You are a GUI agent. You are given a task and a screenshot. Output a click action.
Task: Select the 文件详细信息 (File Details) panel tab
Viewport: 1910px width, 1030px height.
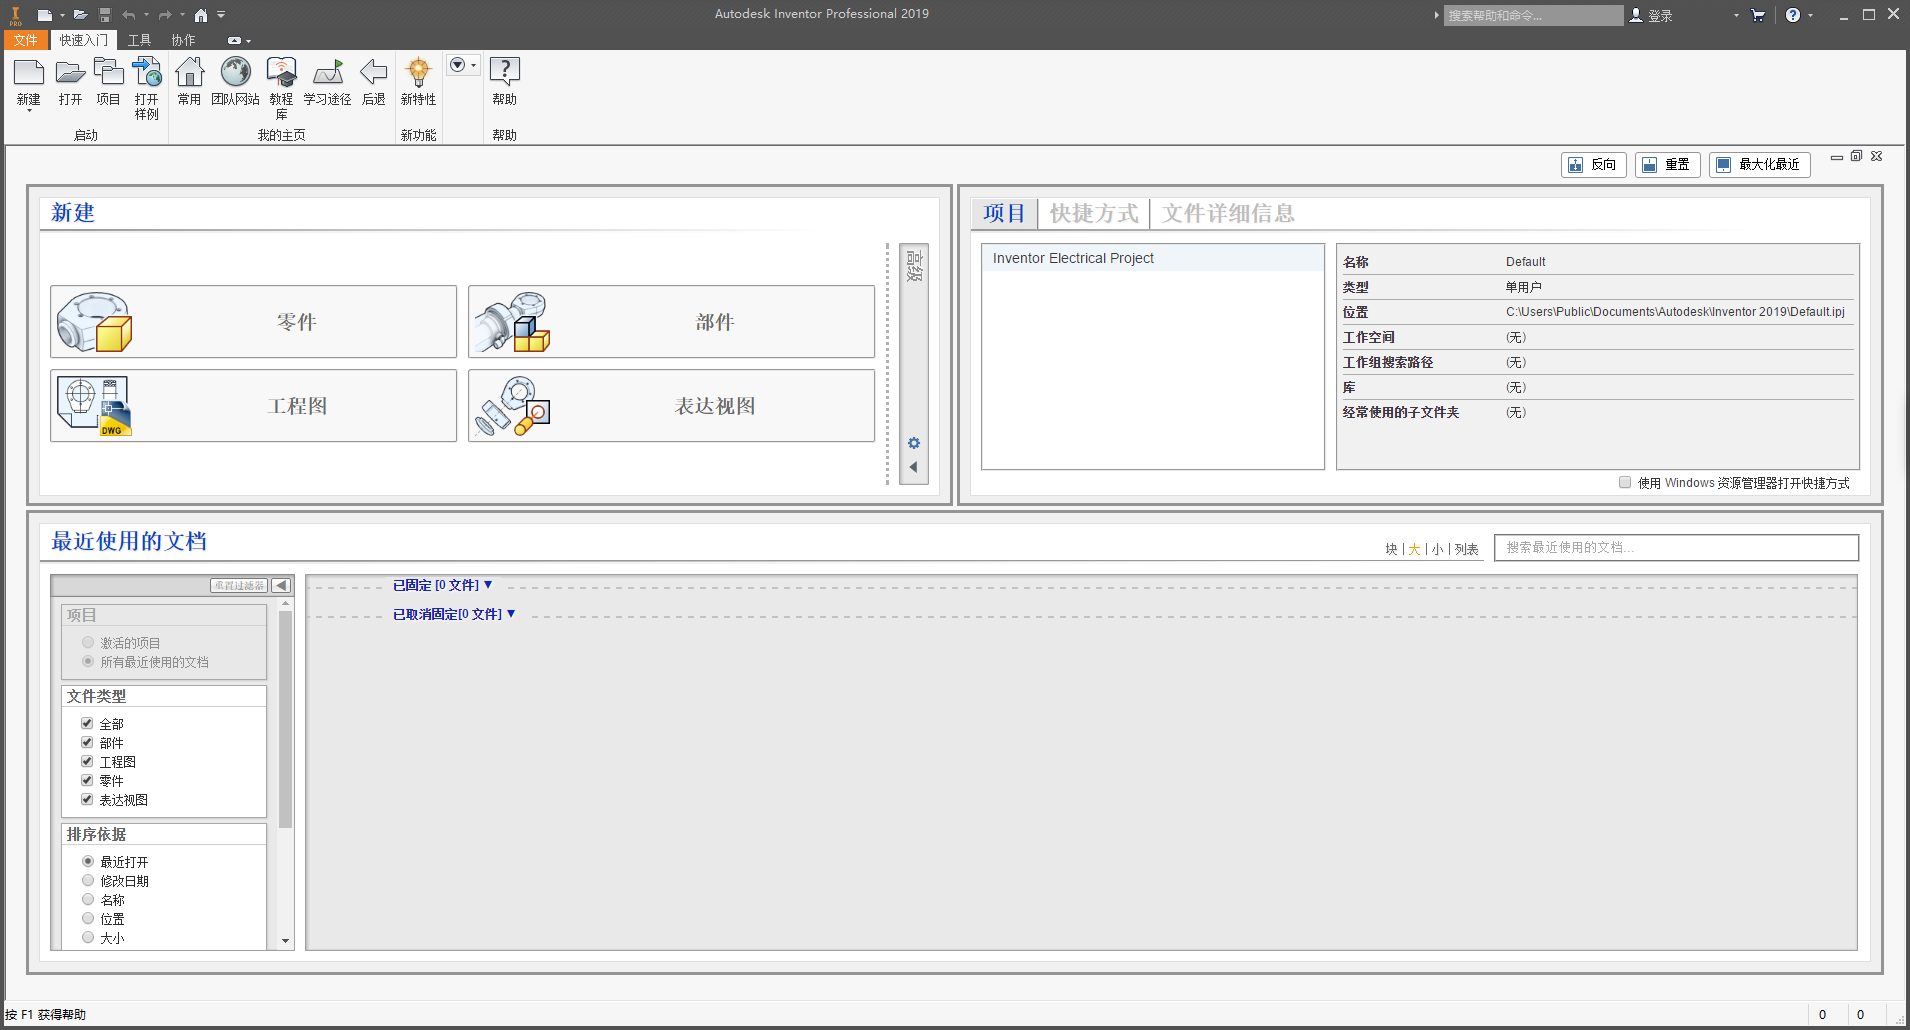(1228, 213)
